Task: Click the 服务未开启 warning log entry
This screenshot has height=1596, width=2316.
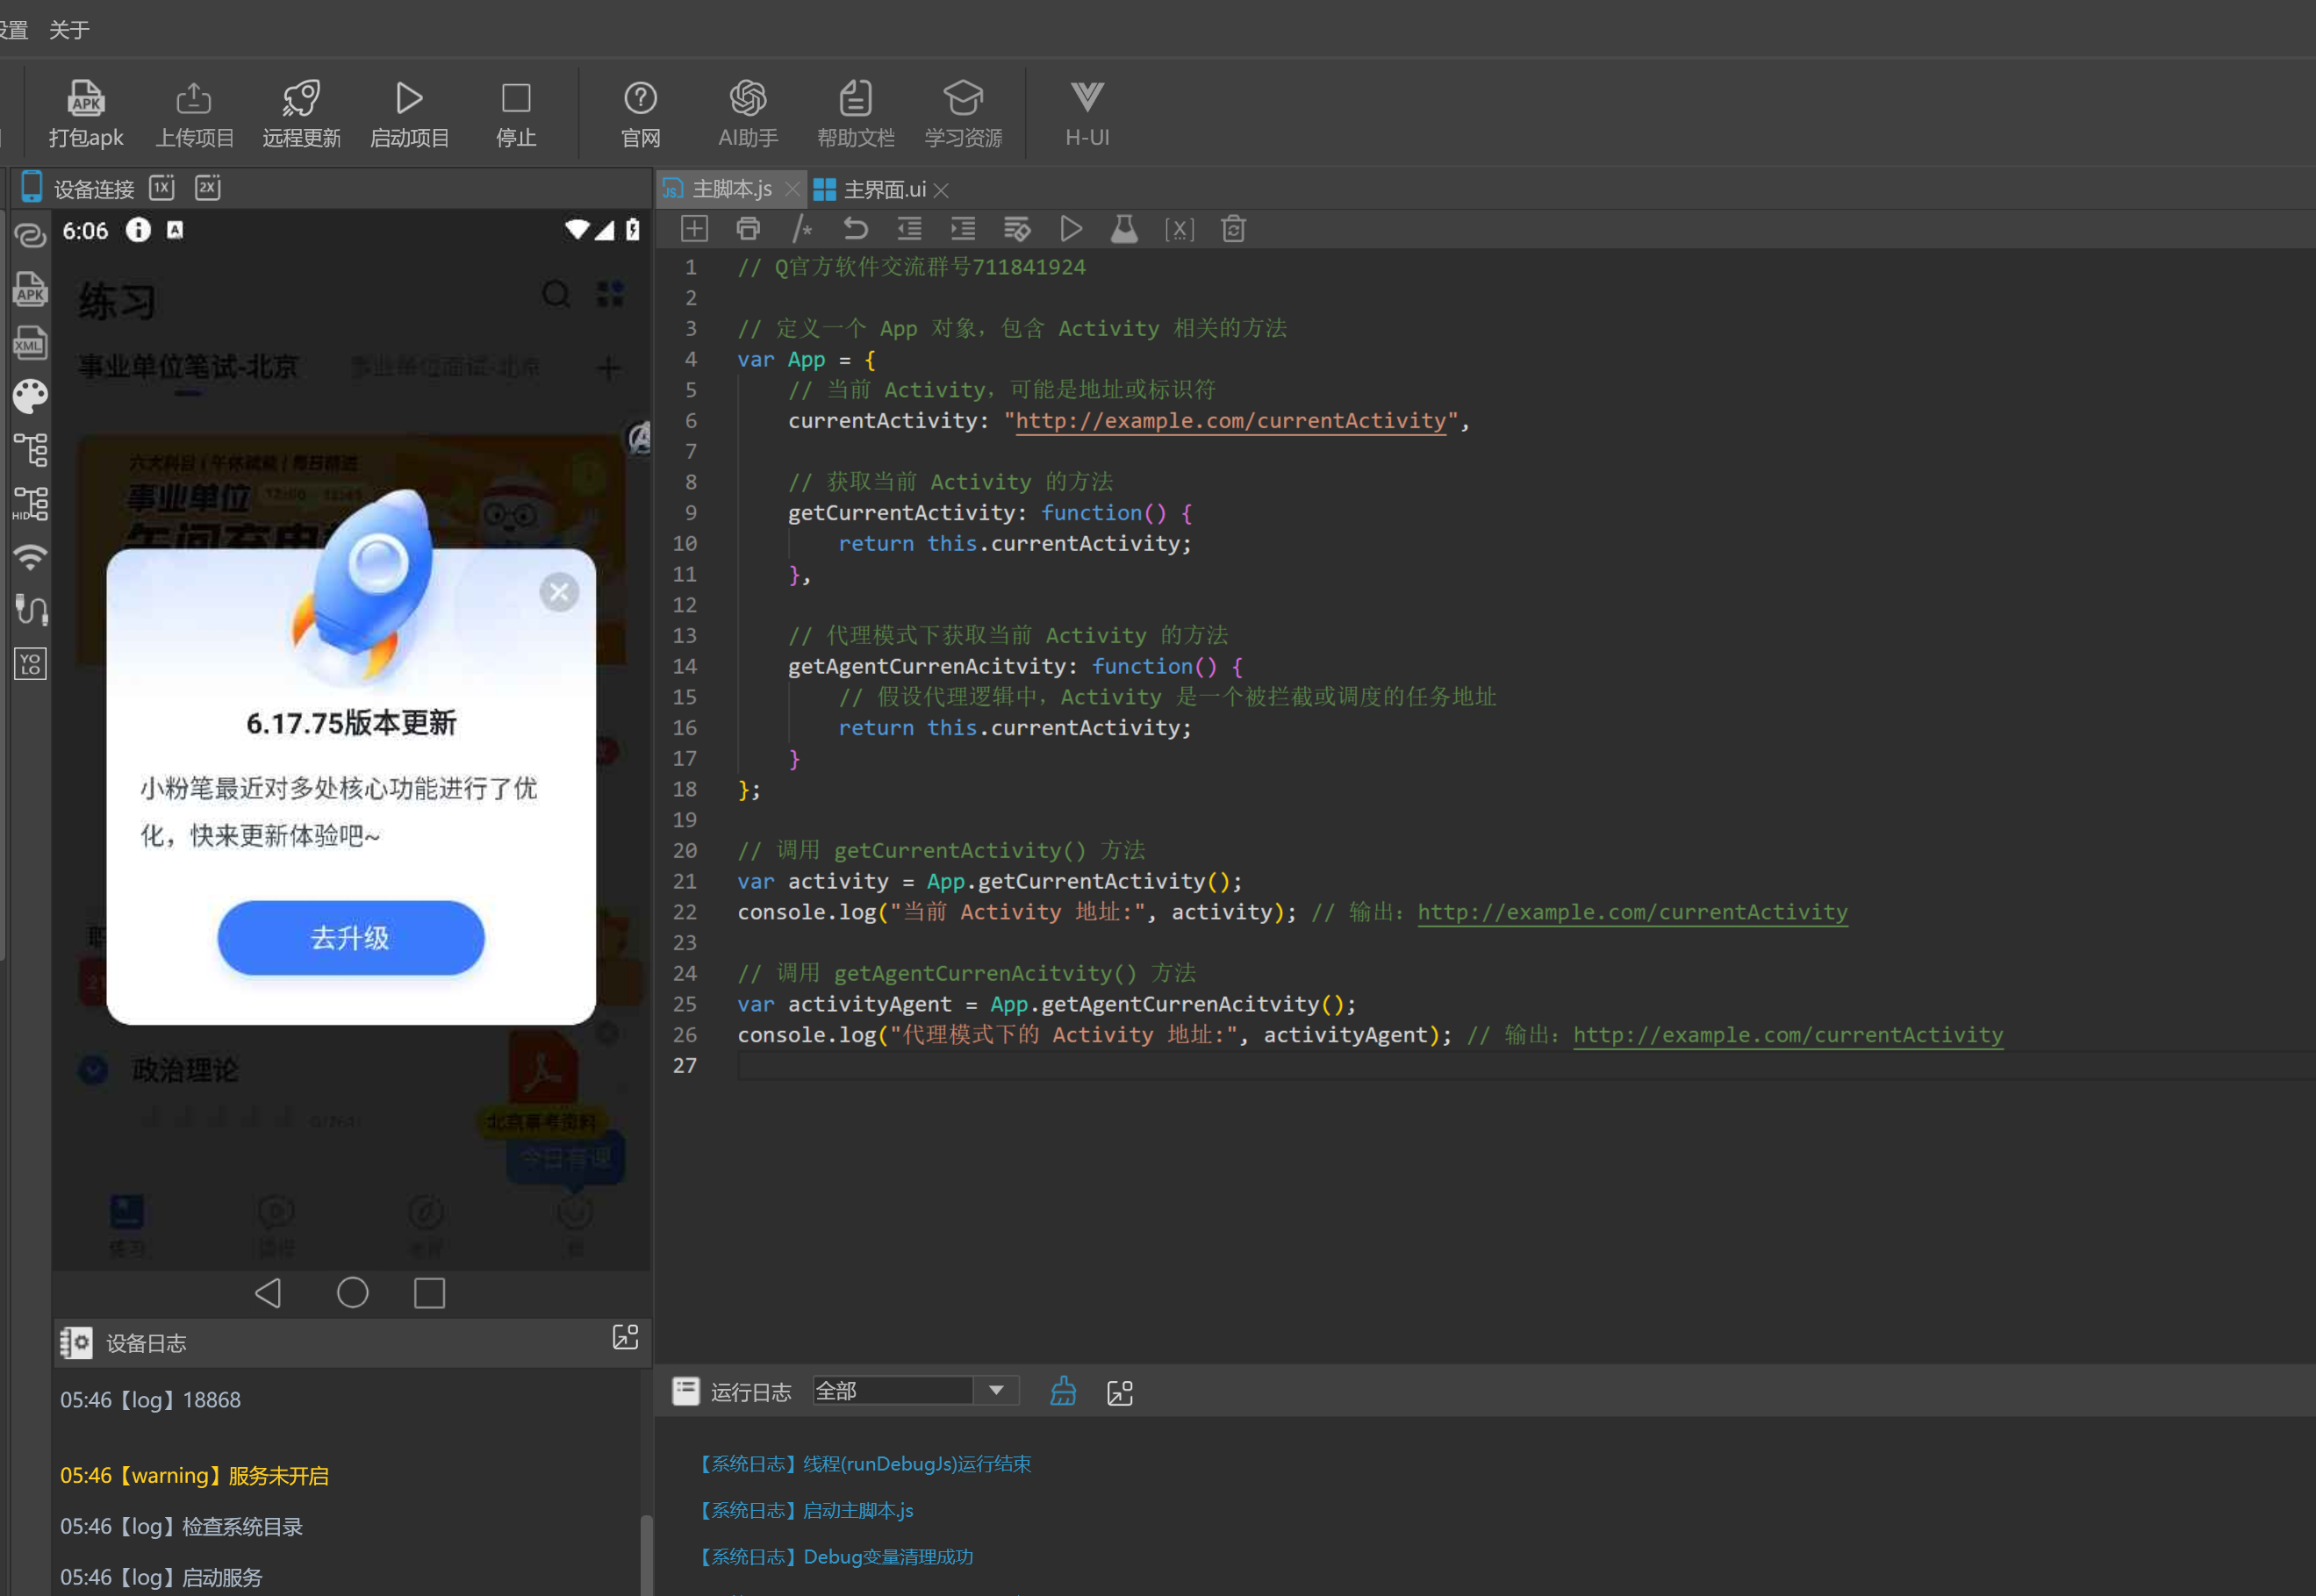Action: point(194,1476)
